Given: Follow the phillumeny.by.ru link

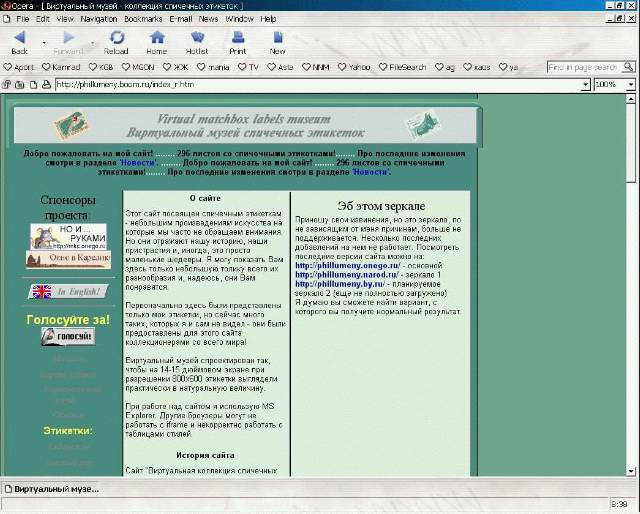Looking at the screenshot, I should pos(340,284).
